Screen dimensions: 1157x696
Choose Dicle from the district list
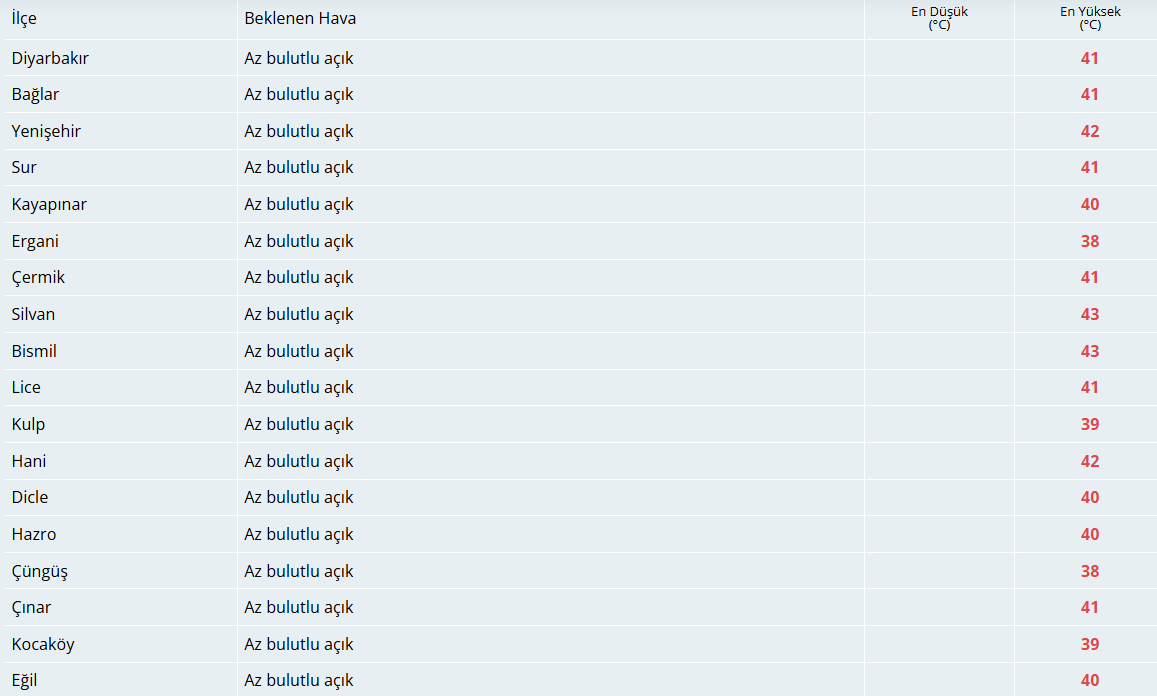(30, 497)
